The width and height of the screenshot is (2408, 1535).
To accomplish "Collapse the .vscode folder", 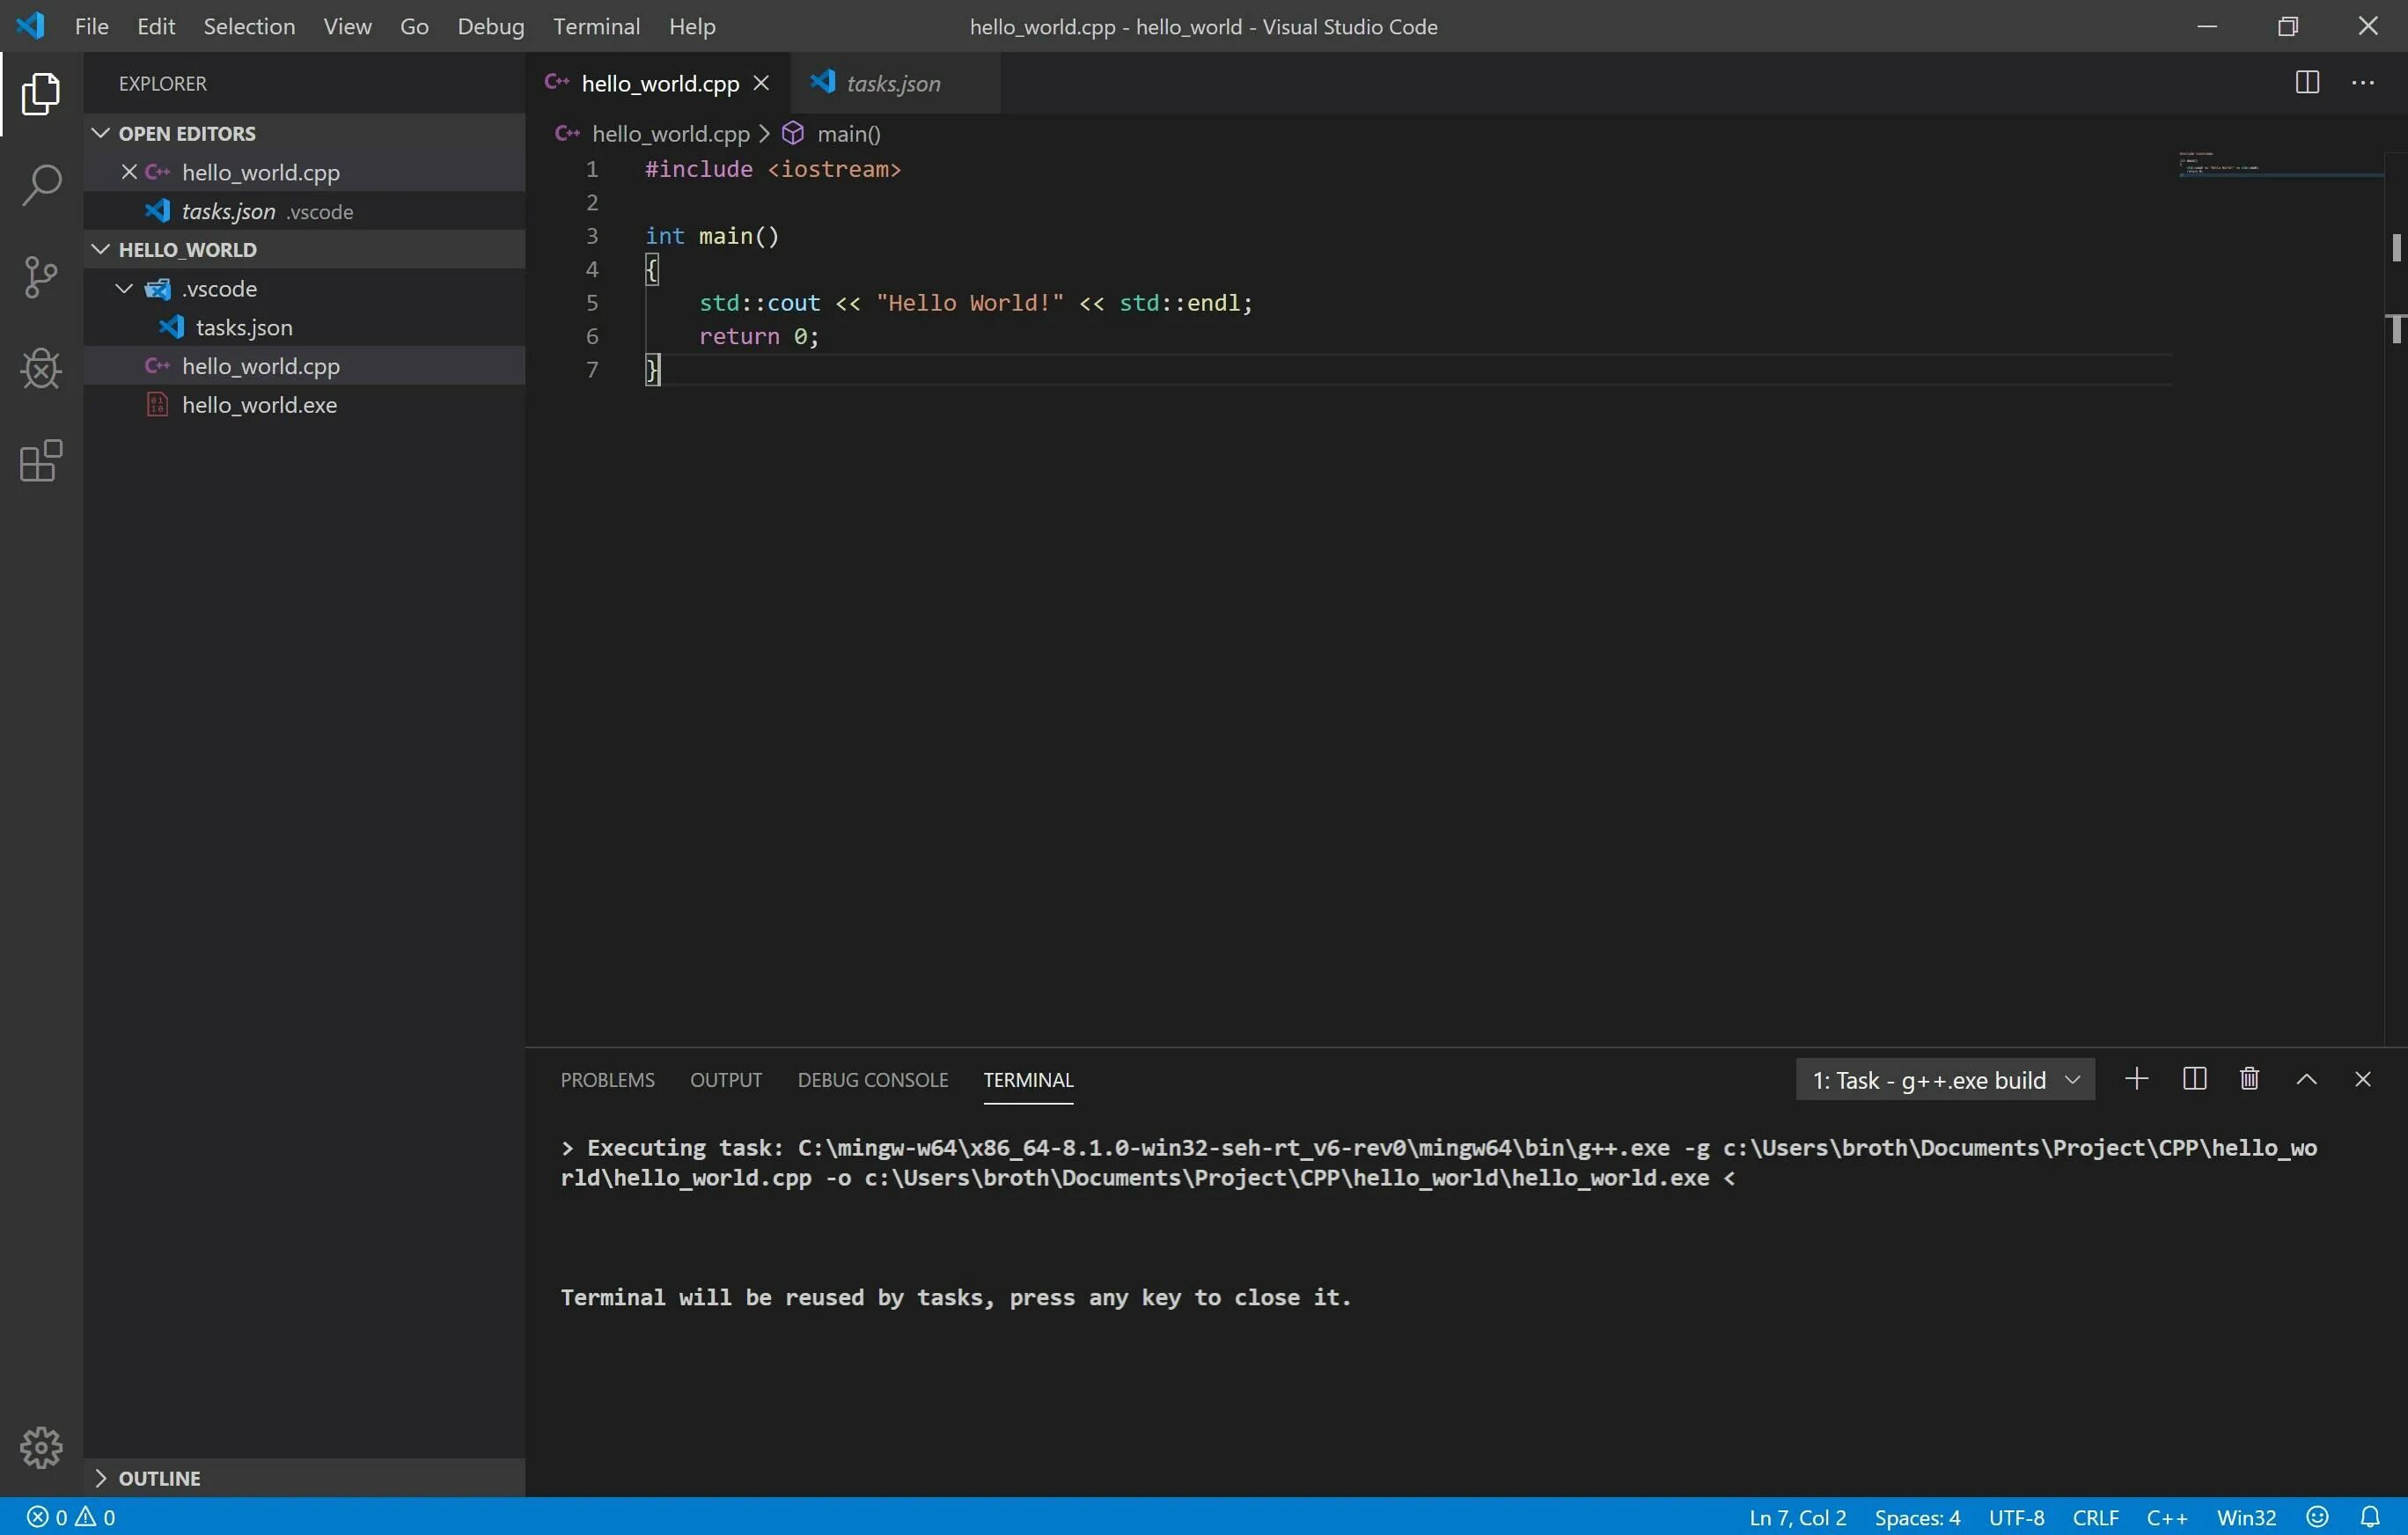I will coord(124,289).
